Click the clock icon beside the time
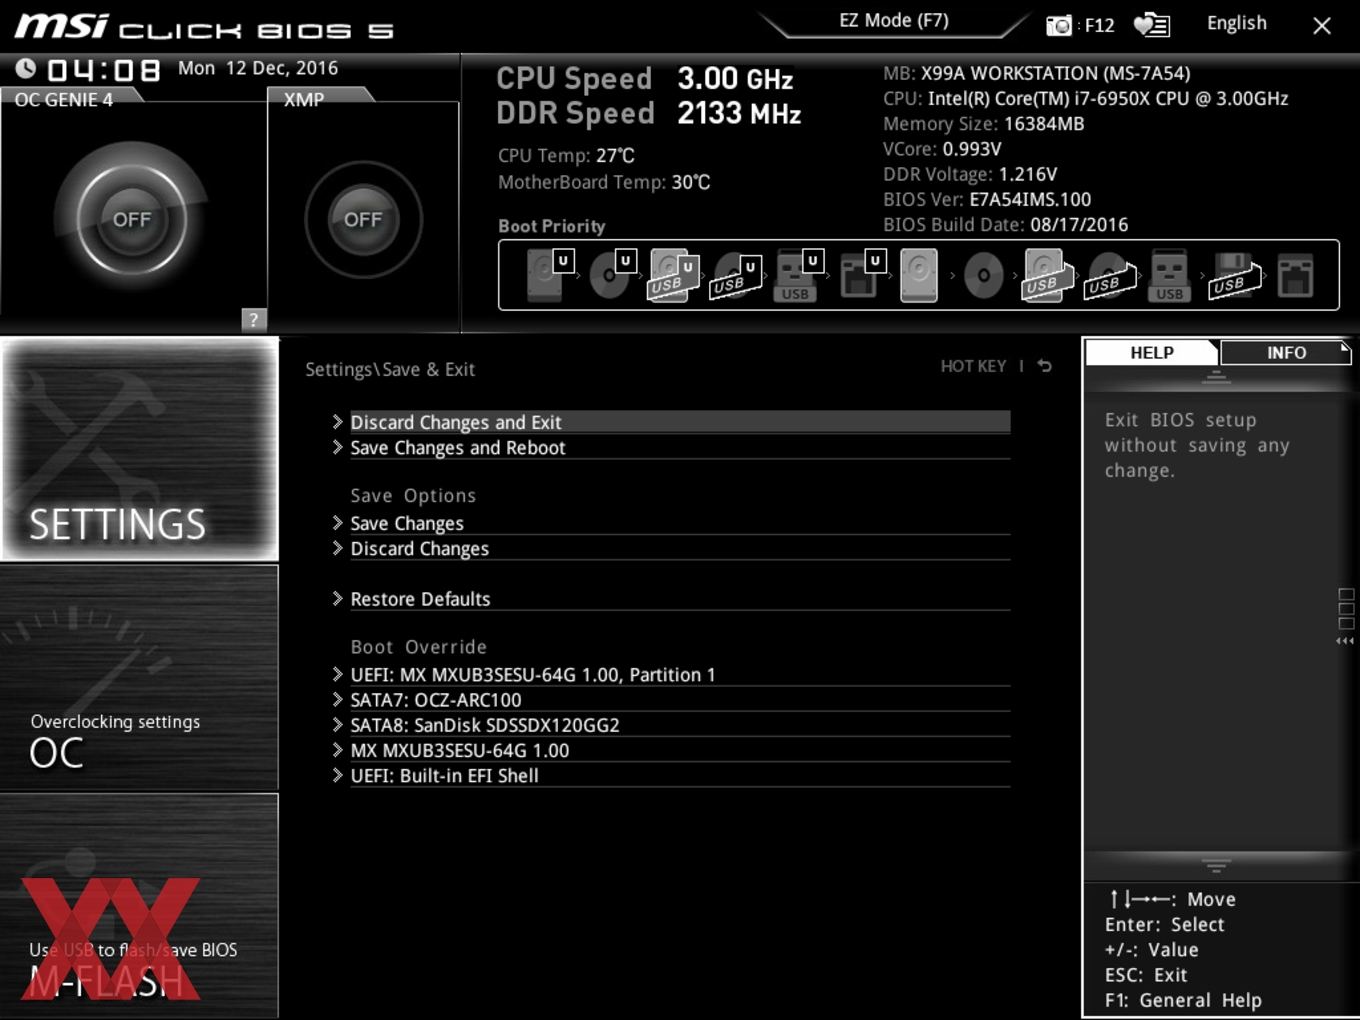Screen dimensions: 1360x1020 [26, 68]
